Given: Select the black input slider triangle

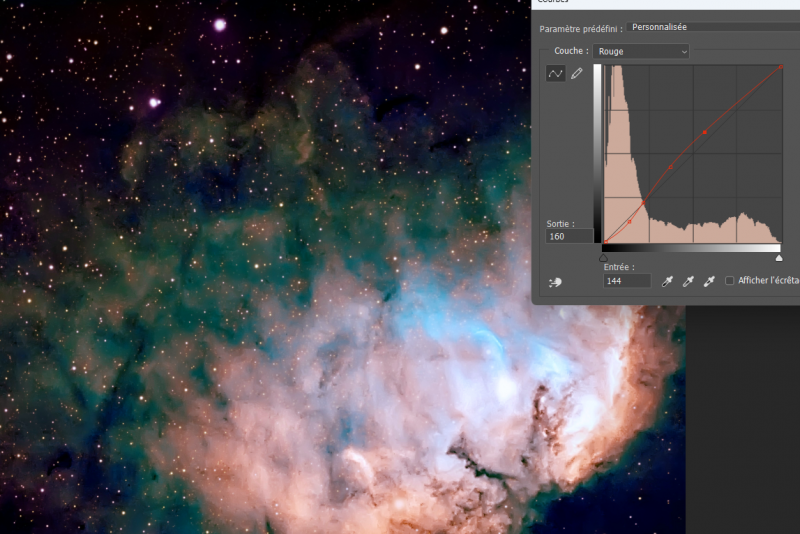Looking at the screenshot, I should point(604,258).
